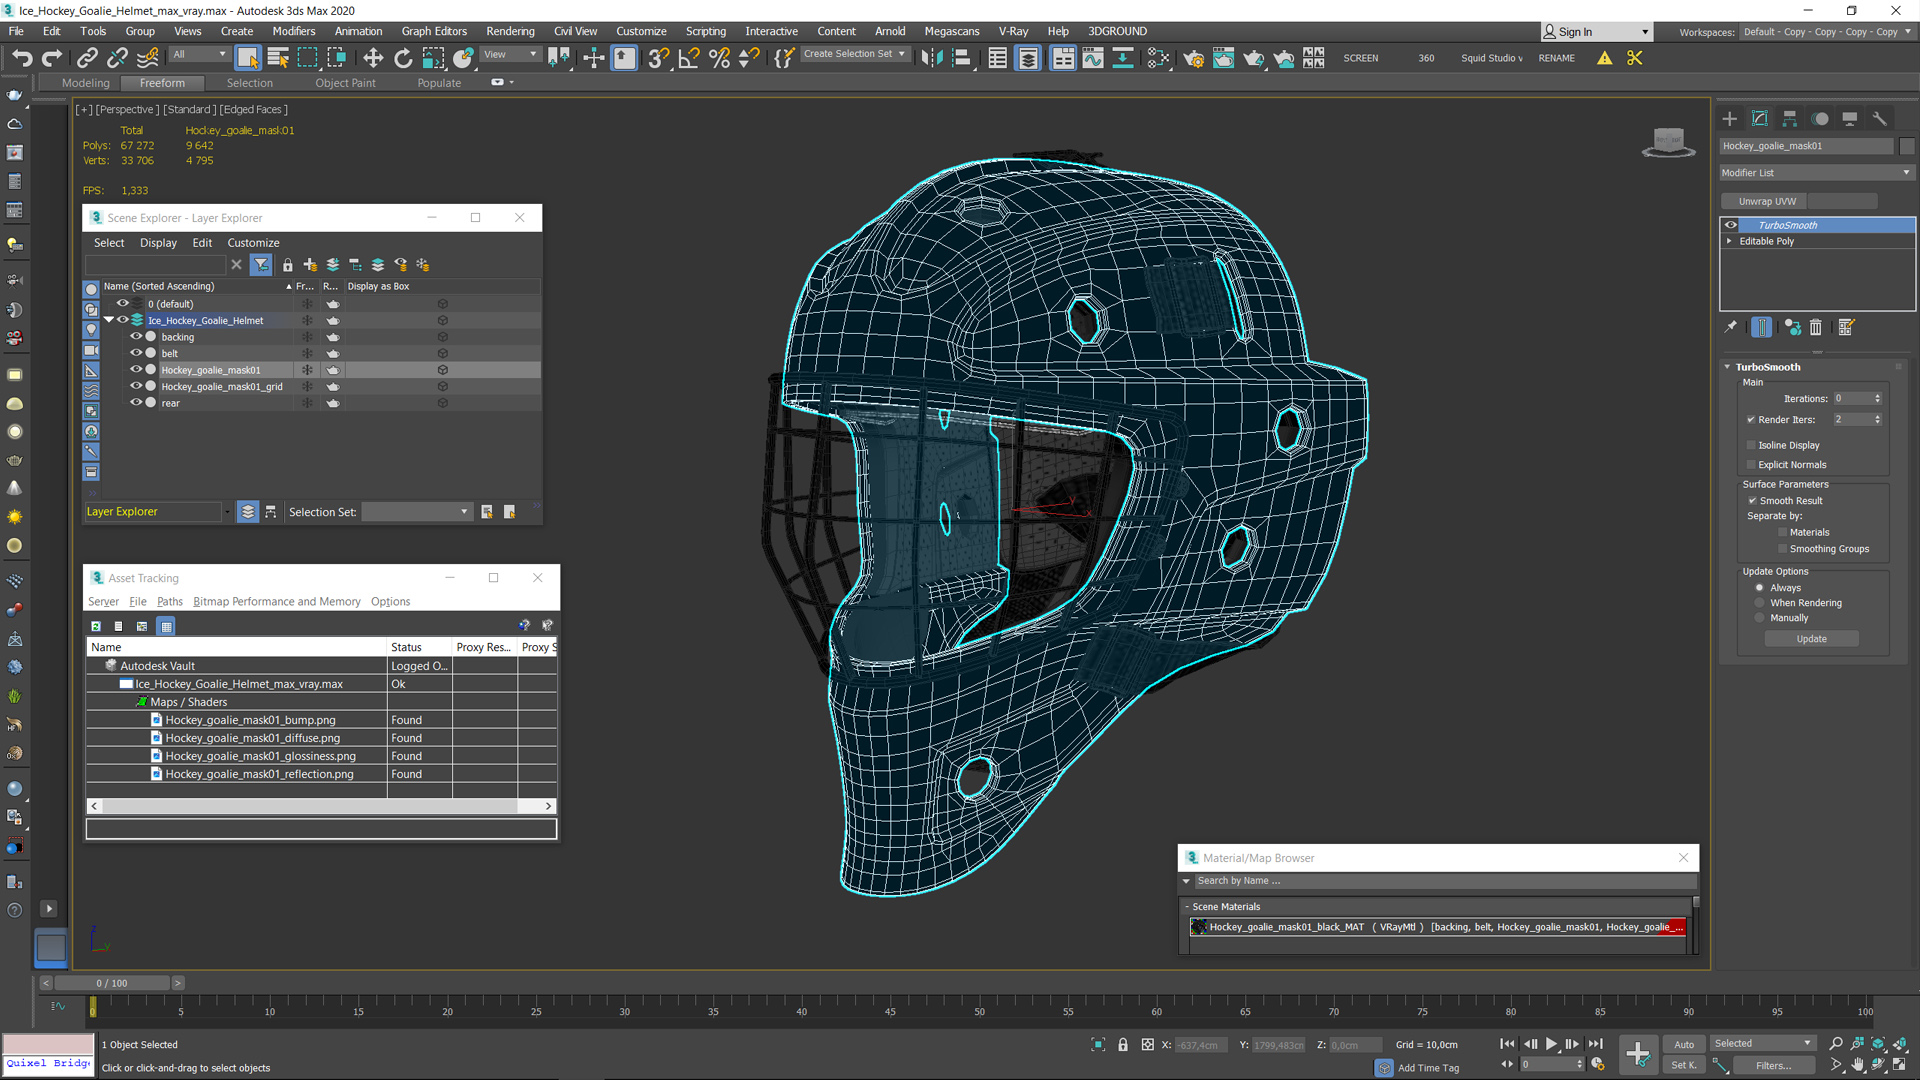The width and height of the screenshot is (1920, 1080).
Task: Click the Mirror tool icon
Action: coord(932,58)
